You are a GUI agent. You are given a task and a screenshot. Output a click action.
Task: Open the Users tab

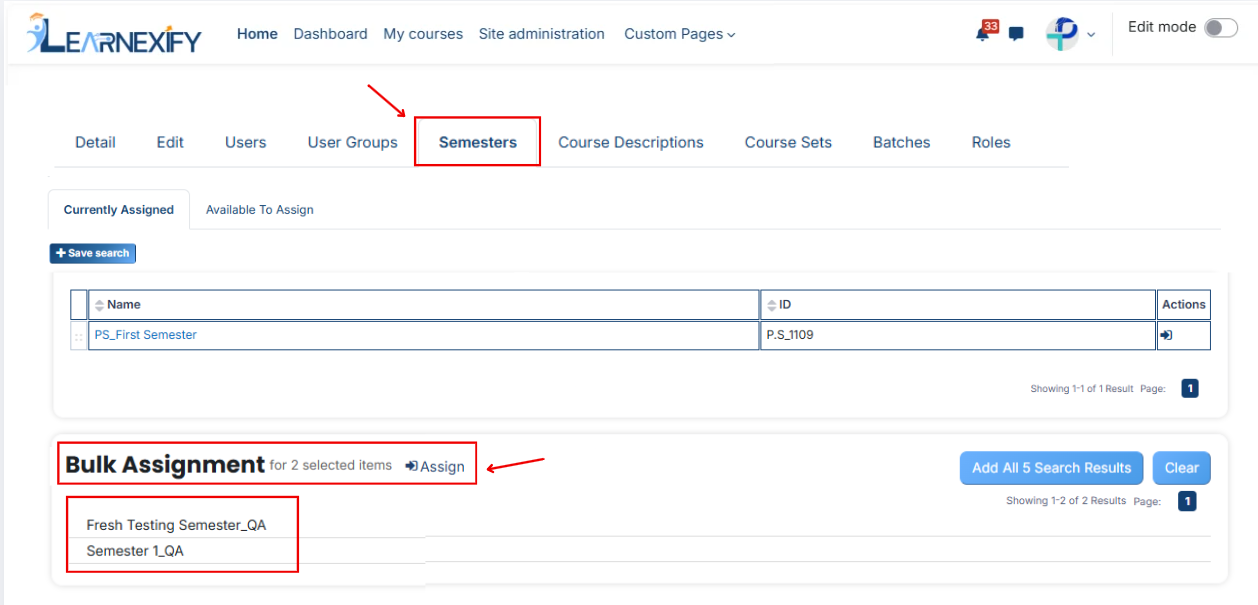(245, 142)
